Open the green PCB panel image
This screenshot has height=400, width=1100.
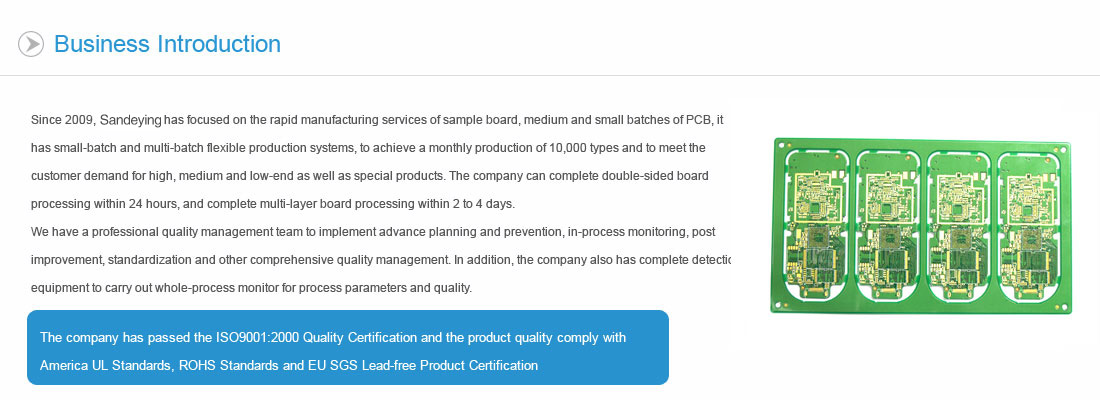pyautogui.click(x=921, y=225)
